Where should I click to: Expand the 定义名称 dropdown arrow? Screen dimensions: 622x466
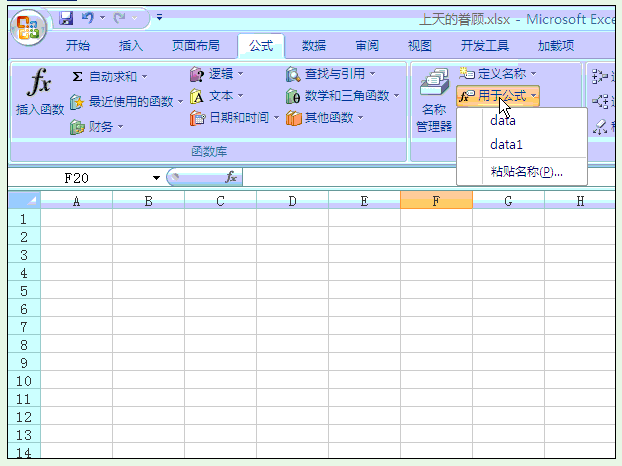click(534, 73)
